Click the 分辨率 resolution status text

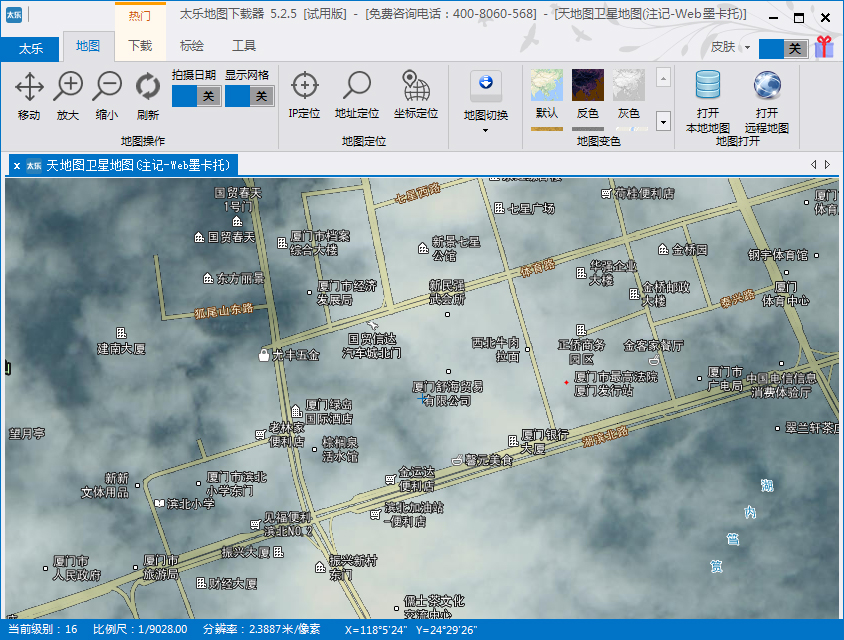tap(261, 629)
